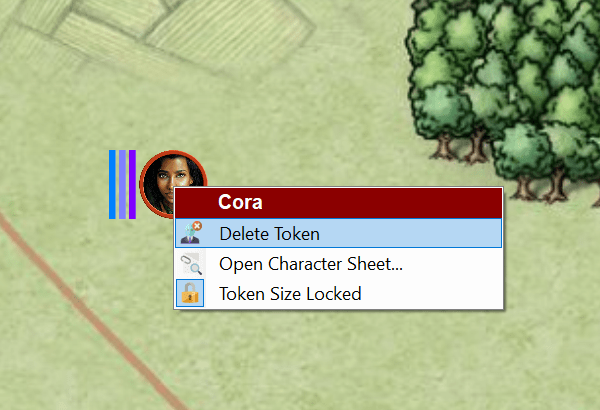
Task: Click the purple token status bar
Action: pos(132,185)
